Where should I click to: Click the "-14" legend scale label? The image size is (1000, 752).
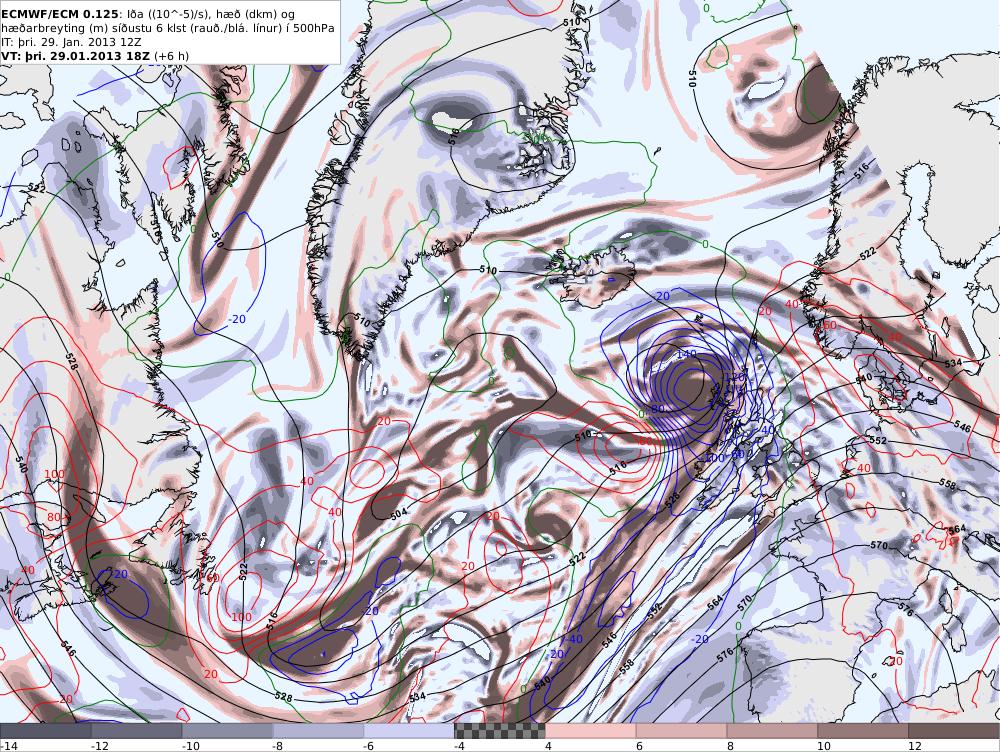point(9,746)
